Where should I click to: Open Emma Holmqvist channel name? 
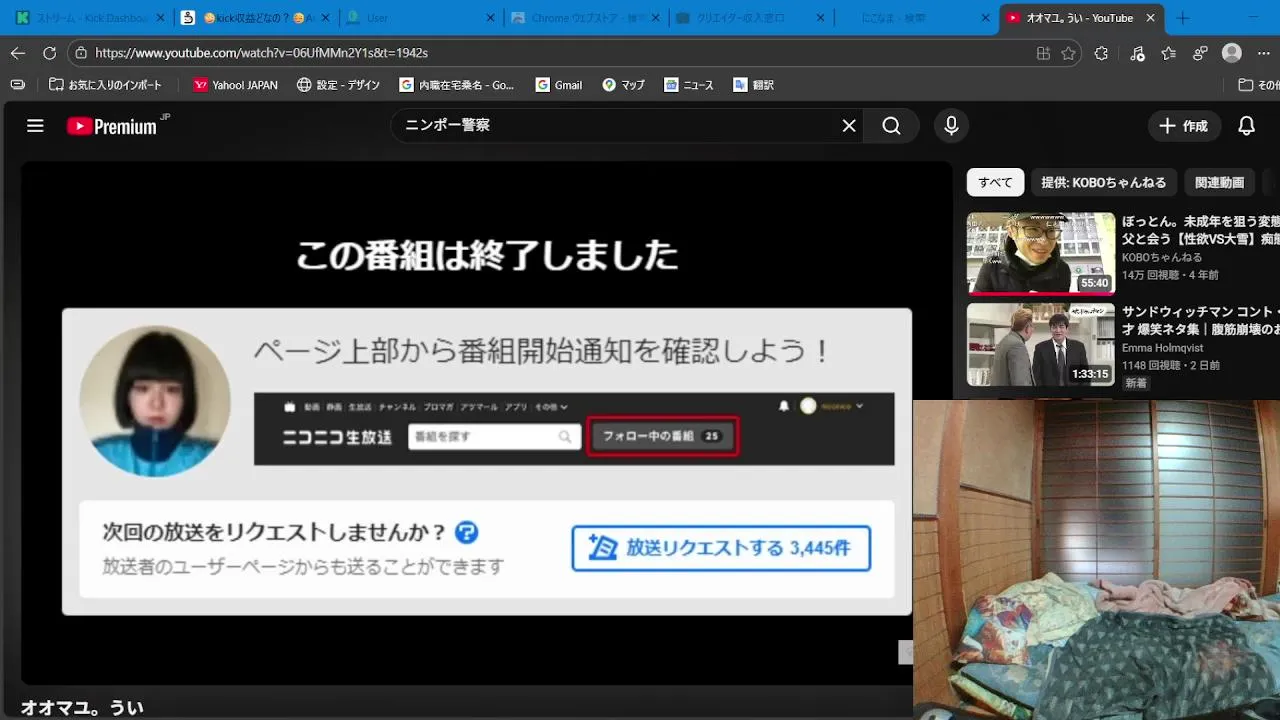pyautogui.click(x=1163, y=348)
